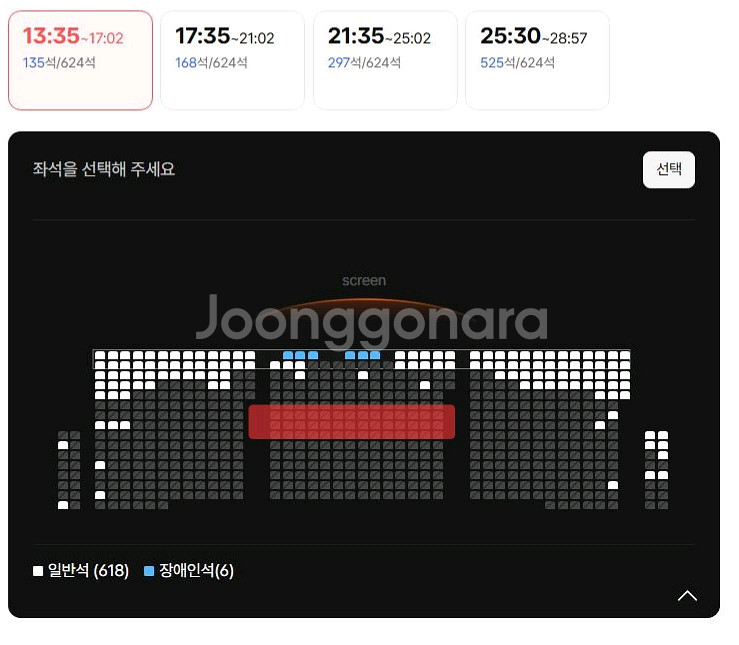This screenshot has height=645, width=739.
Task: Select the first blue accessible seat
Action: [x=288, y=355]
